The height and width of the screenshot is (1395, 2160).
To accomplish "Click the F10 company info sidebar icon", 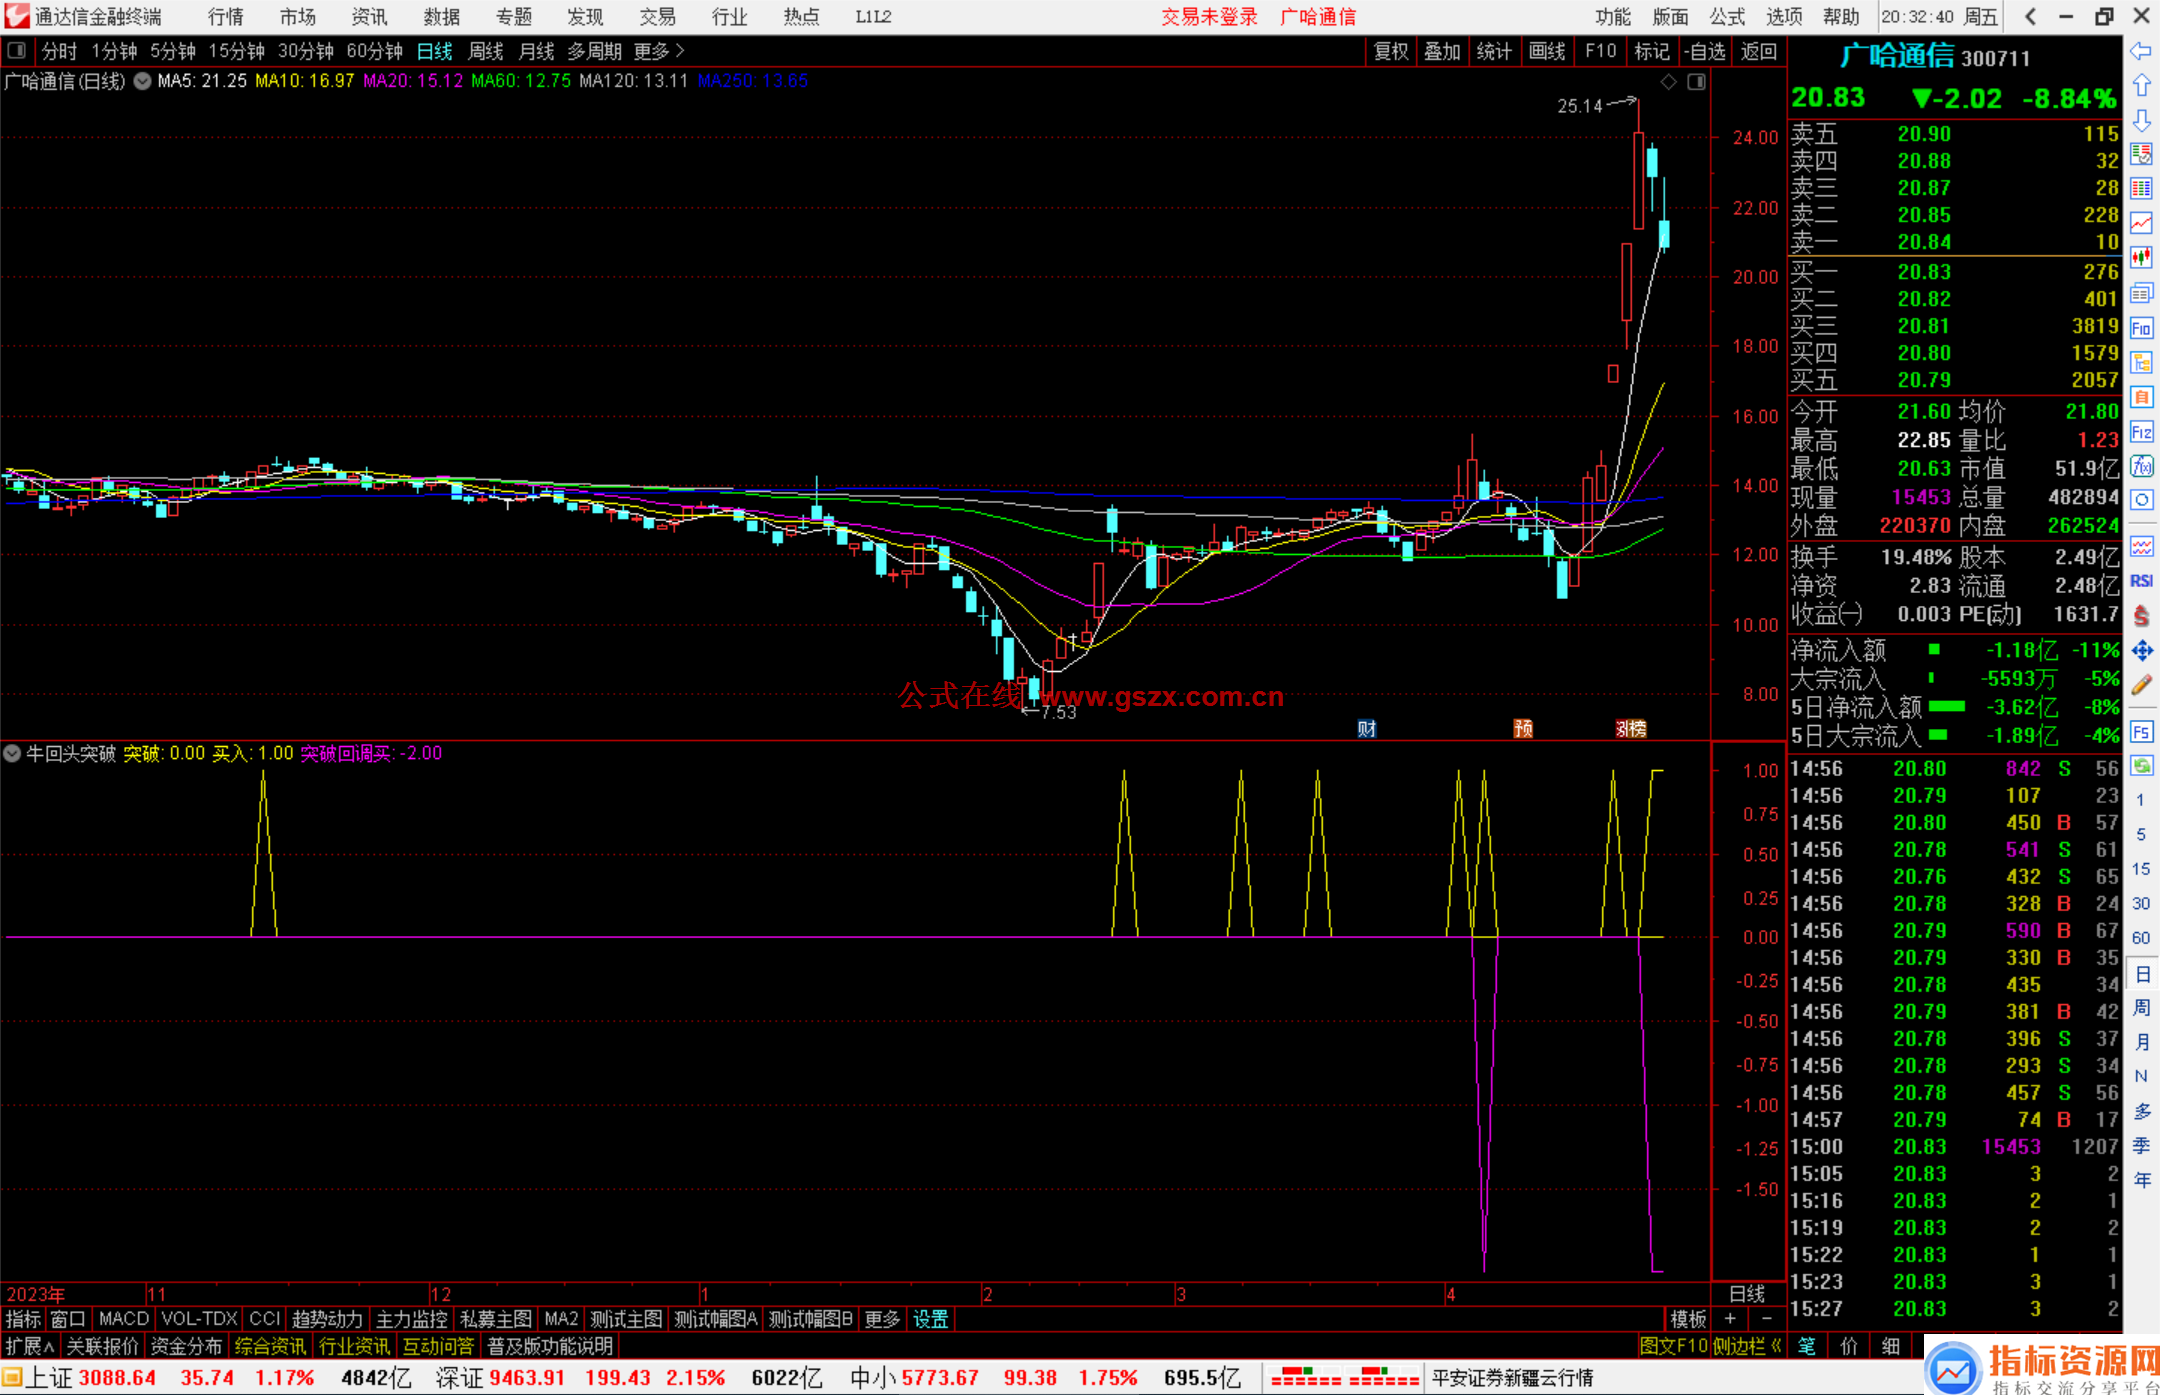I will pos(2141,328).
